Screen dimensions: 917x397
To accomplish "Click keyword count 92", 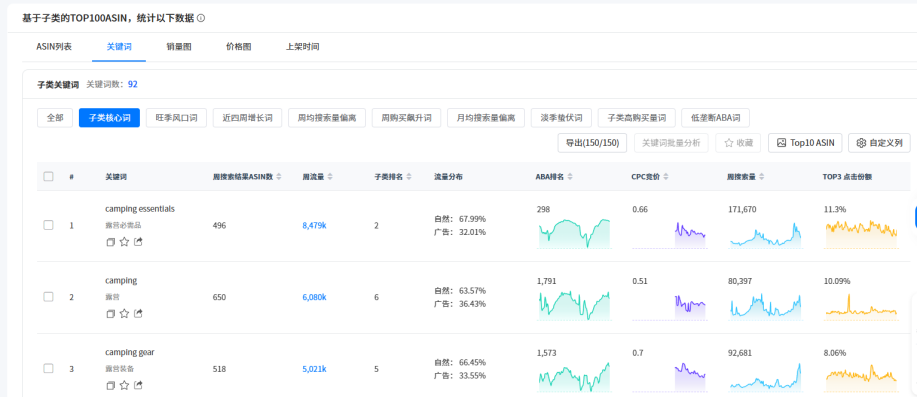I will [x=133, y=84].
